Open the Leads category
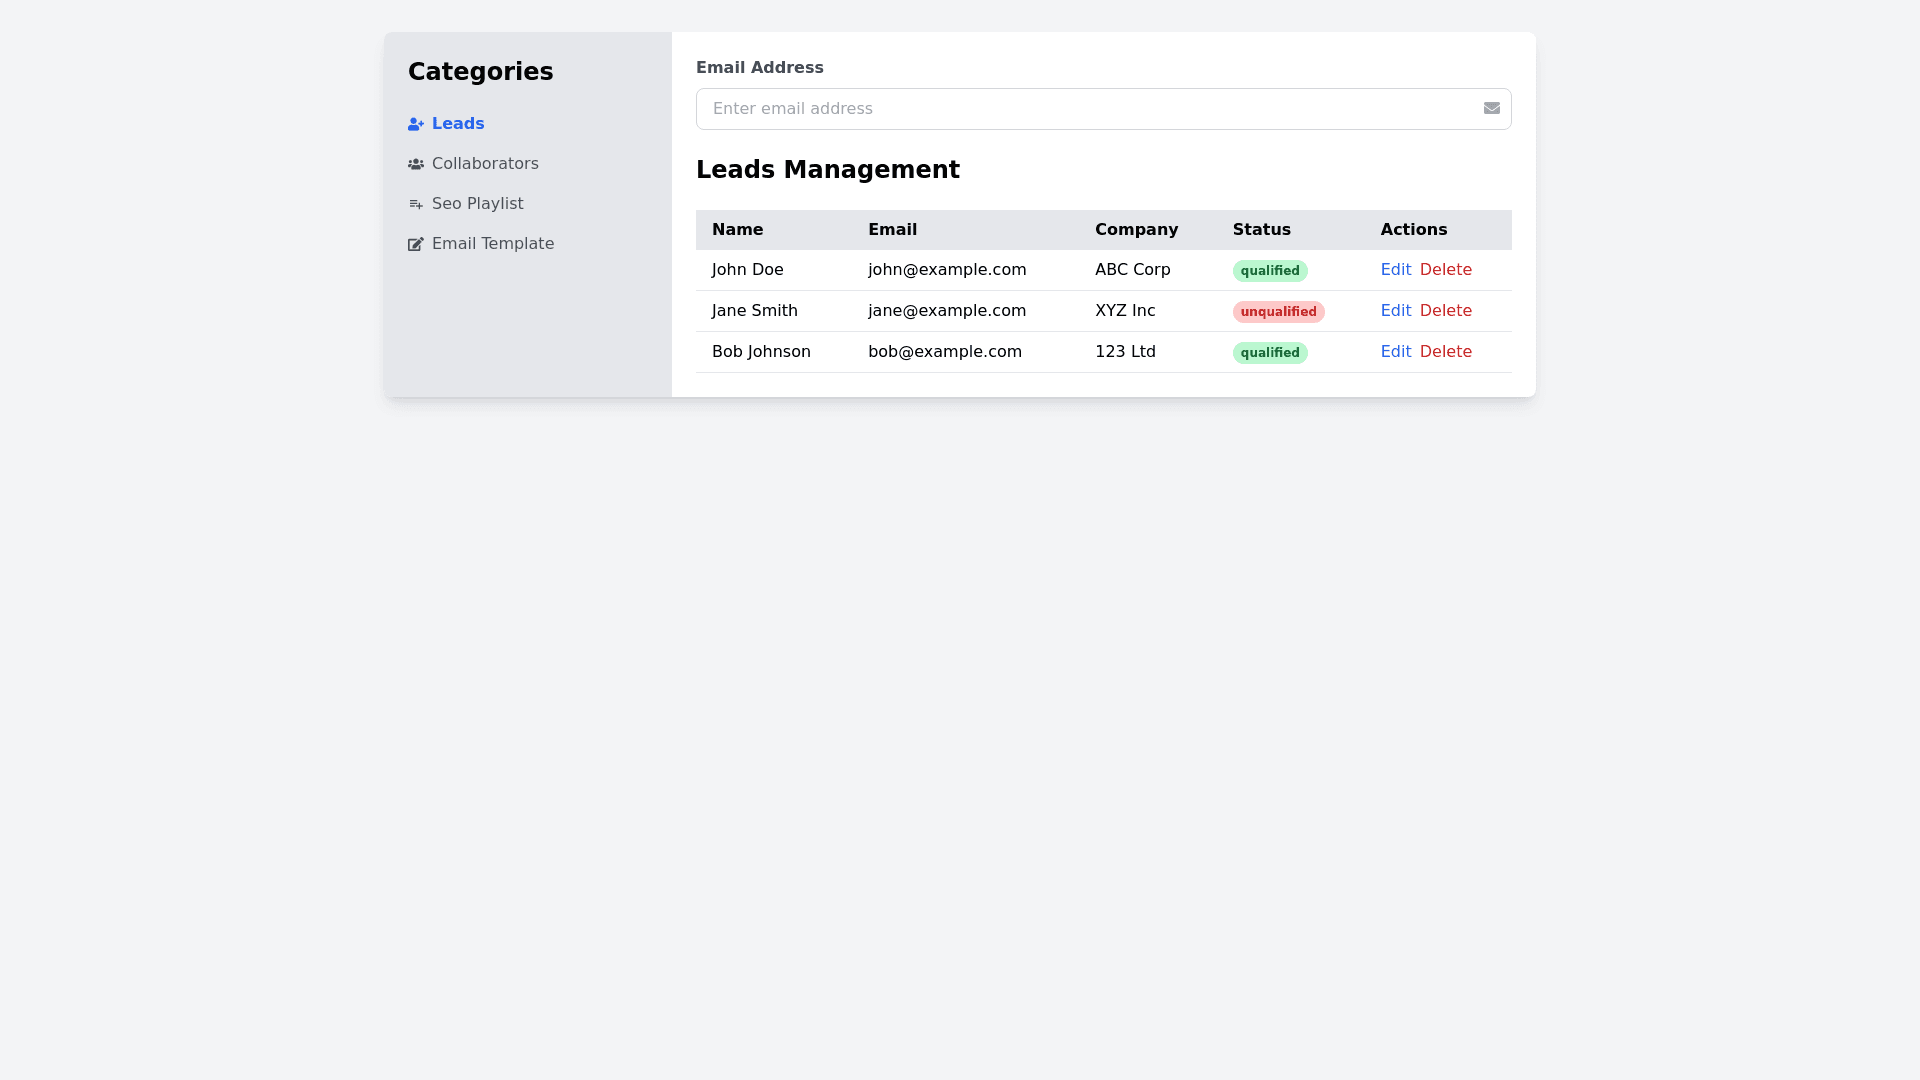Image resolution: width=1920 pixels, height=1080 pixels. click(458, 124)
